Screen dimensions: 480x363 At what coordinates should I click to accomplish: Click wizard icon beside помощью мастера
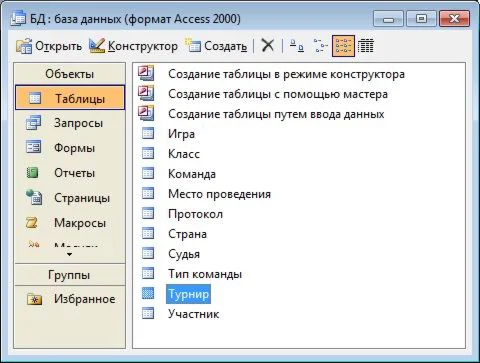tap(146, 93)
